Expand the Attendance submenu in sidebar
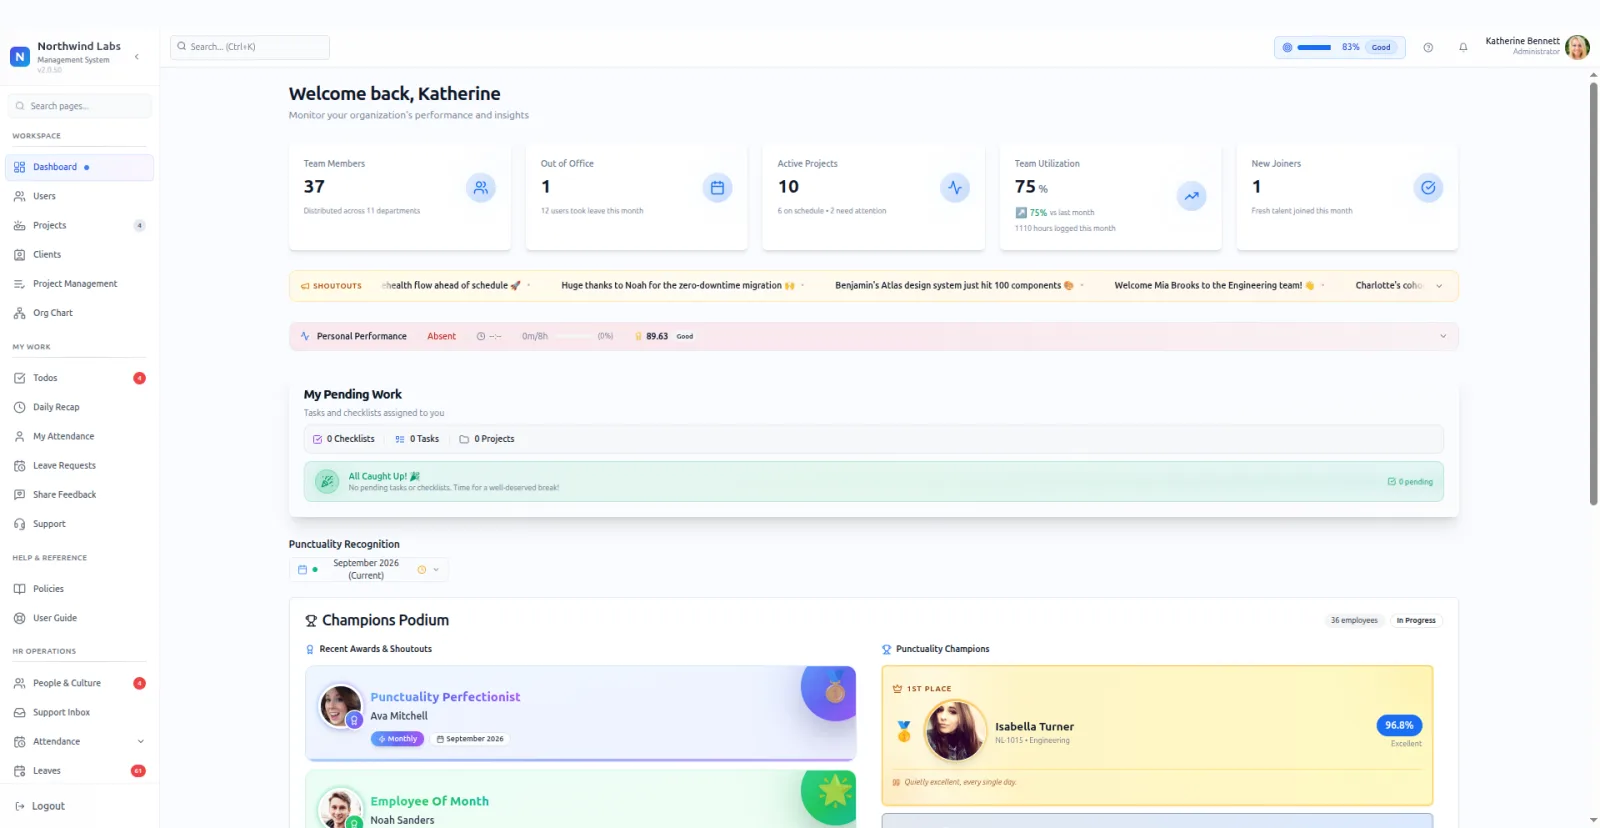 (140, 742)
